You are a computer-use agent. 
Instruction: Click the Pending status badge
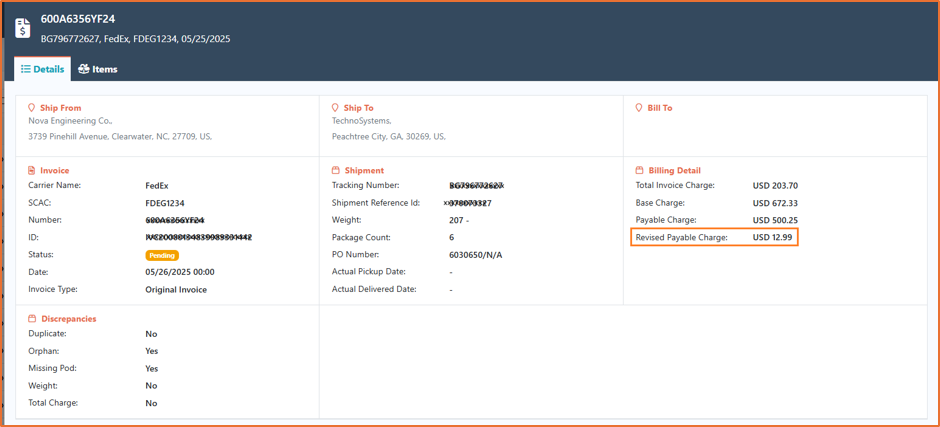tap(162, 255)
